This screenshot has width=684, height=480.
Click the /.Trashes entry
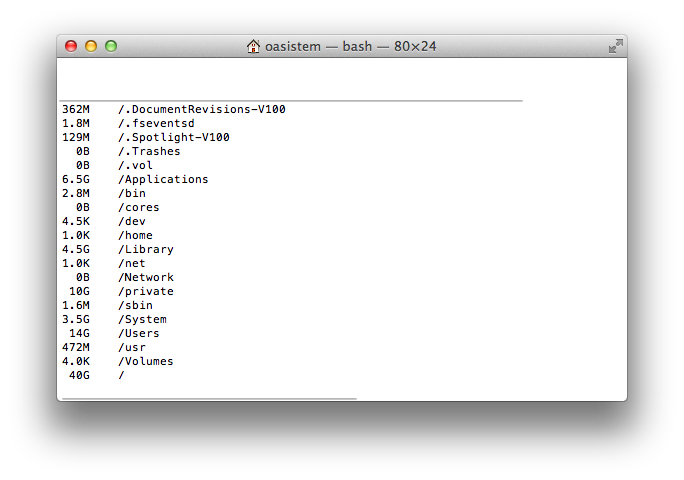149,151
